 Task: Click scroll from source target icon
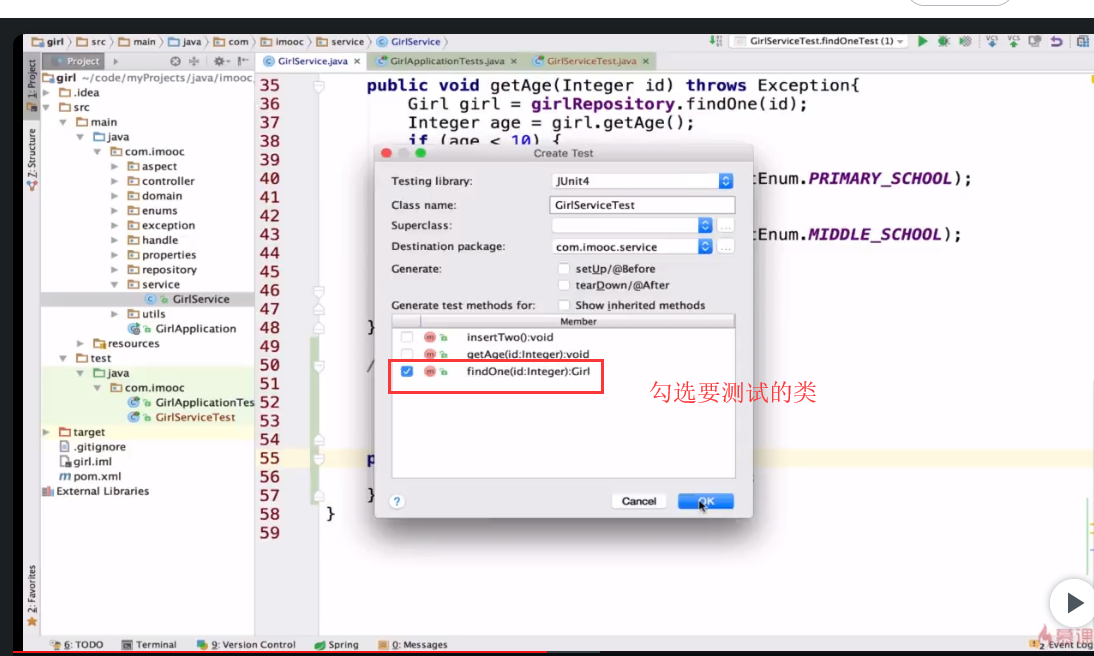pyautogui.click(x=175, y=61)
